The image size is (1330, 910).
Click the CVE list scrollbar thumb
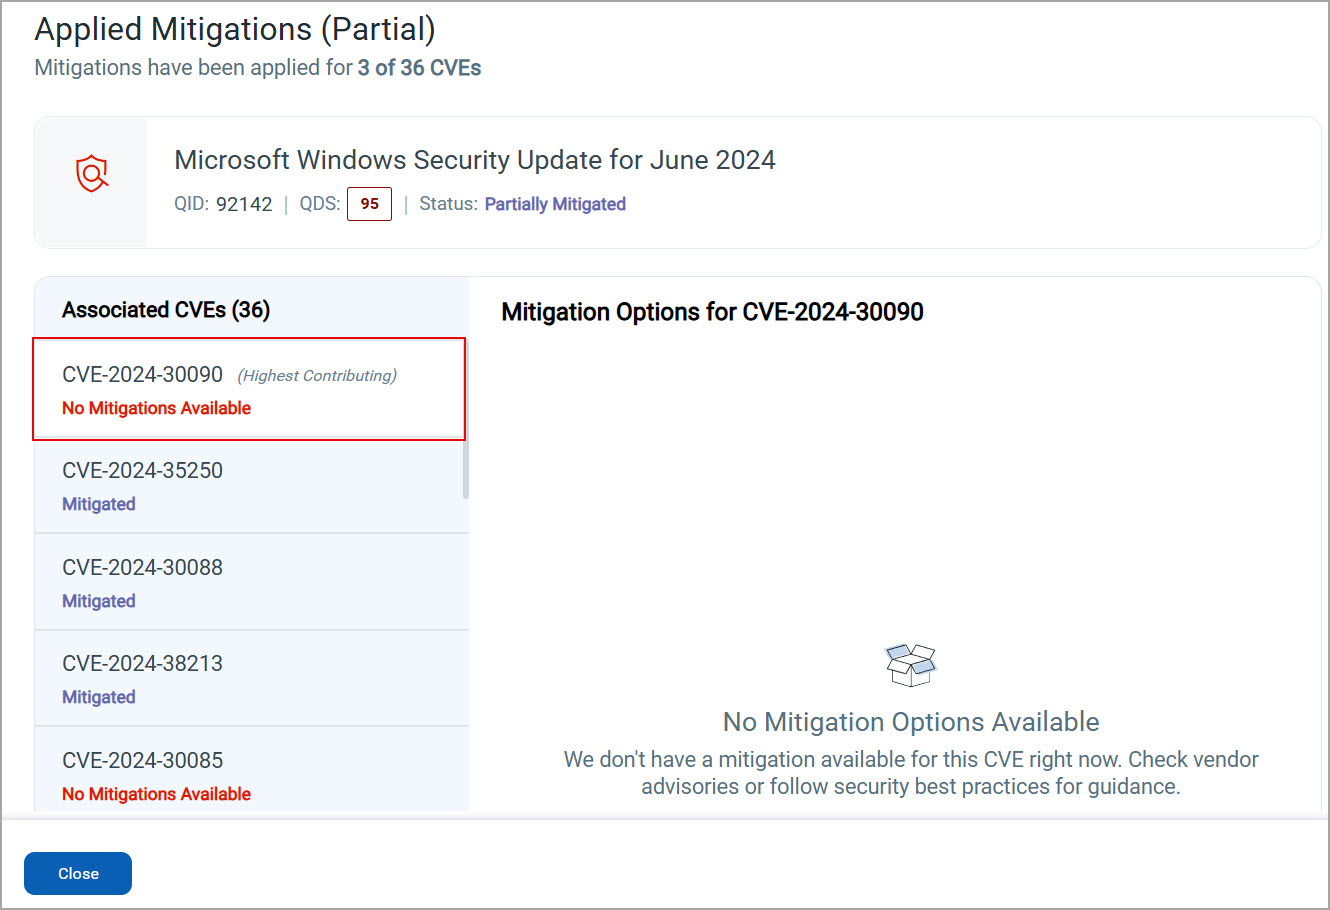coord(466,468)
